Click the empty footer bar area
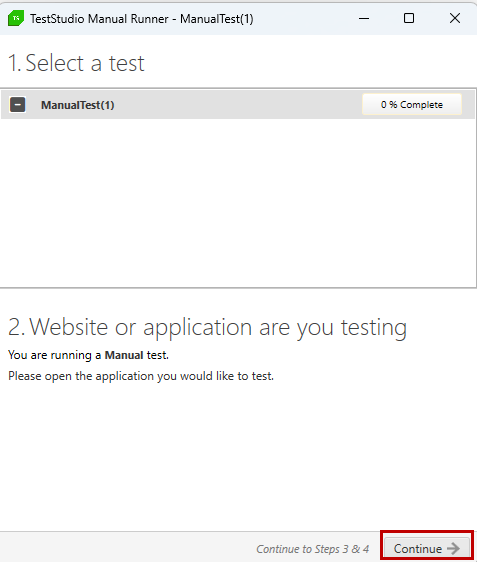The image size is (477, 562). [x=125, y=547]
